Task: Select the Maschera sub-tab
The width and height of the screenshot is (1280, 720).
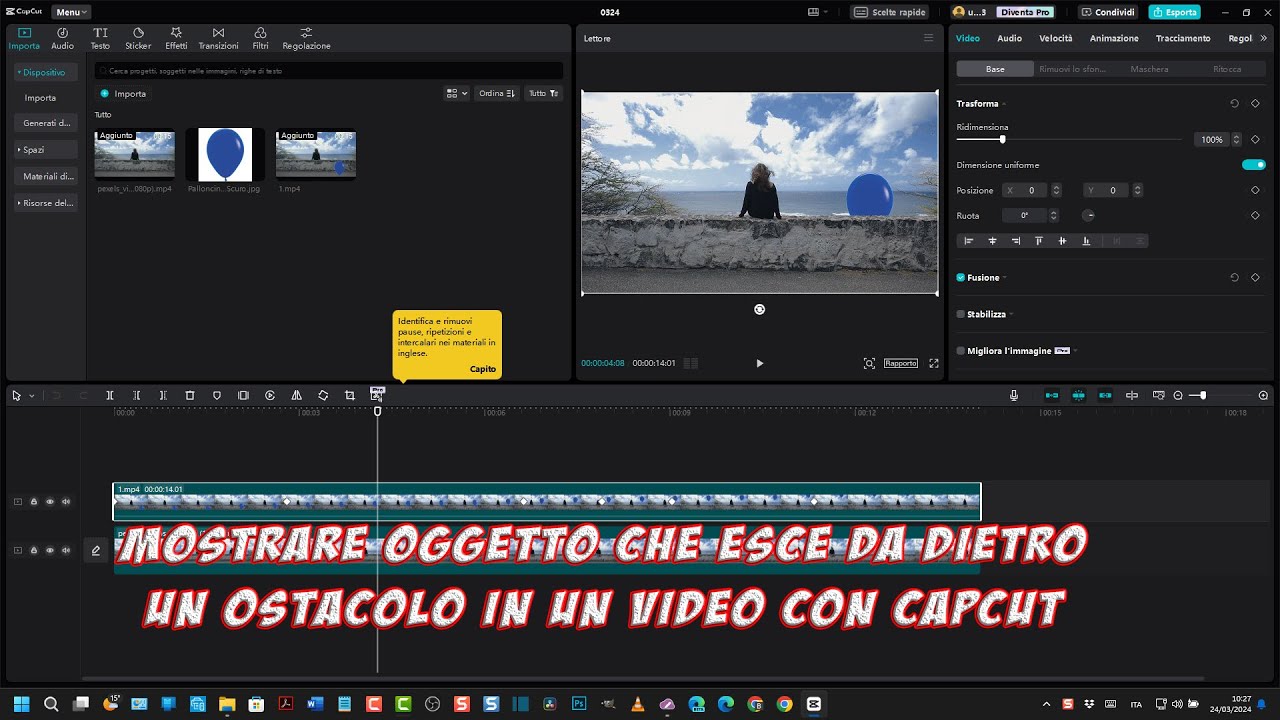Action: (1149, 69)
